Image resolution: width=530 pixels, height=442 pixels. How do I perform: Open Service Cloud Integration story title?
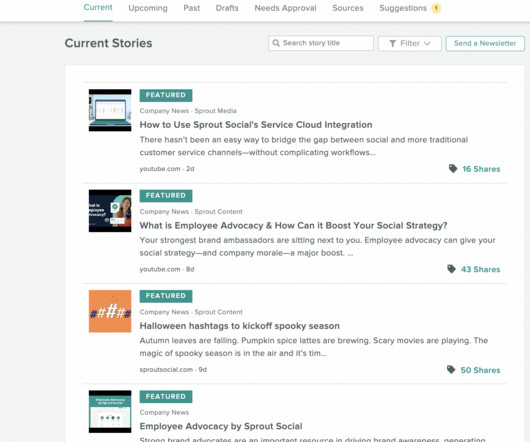[256, 125]
